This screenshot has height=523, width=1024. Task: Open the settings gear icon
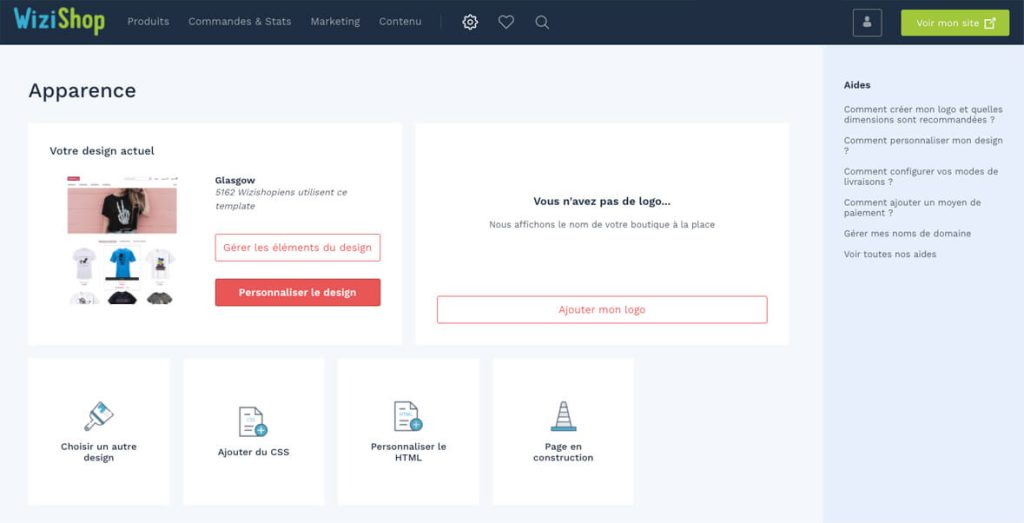point(470,22)
